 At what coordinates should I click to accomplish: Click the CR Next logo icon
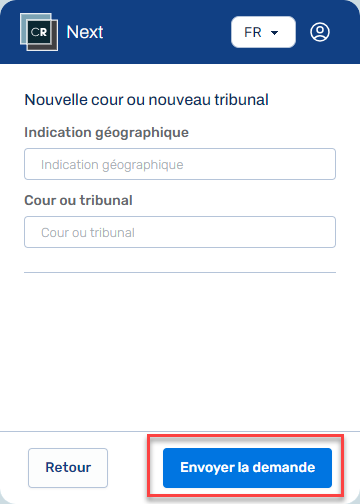coord(39,32)
